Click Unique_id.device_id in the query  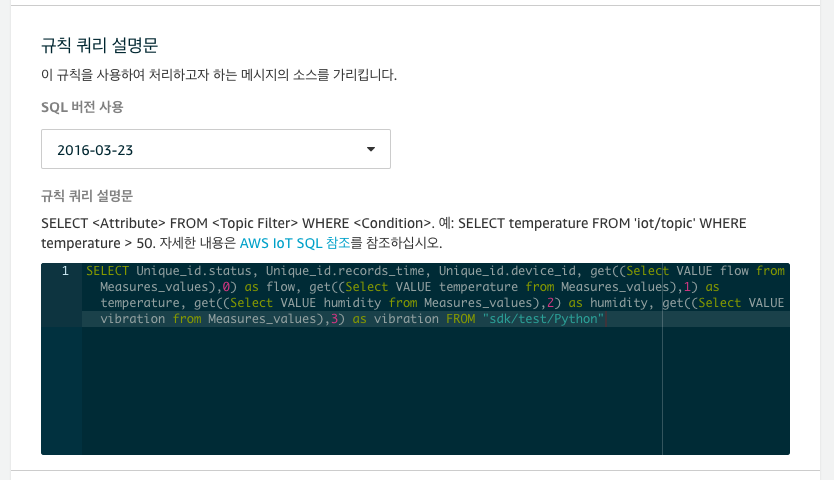click(x=507, y=271)
